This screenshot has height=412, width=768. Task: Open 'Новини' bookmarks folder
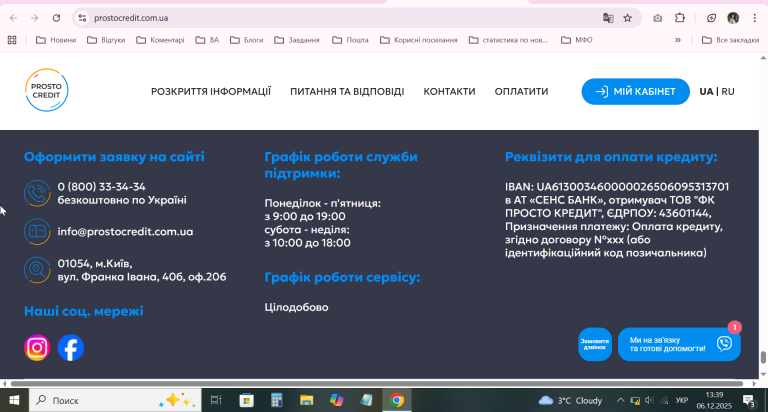[56, 40]
